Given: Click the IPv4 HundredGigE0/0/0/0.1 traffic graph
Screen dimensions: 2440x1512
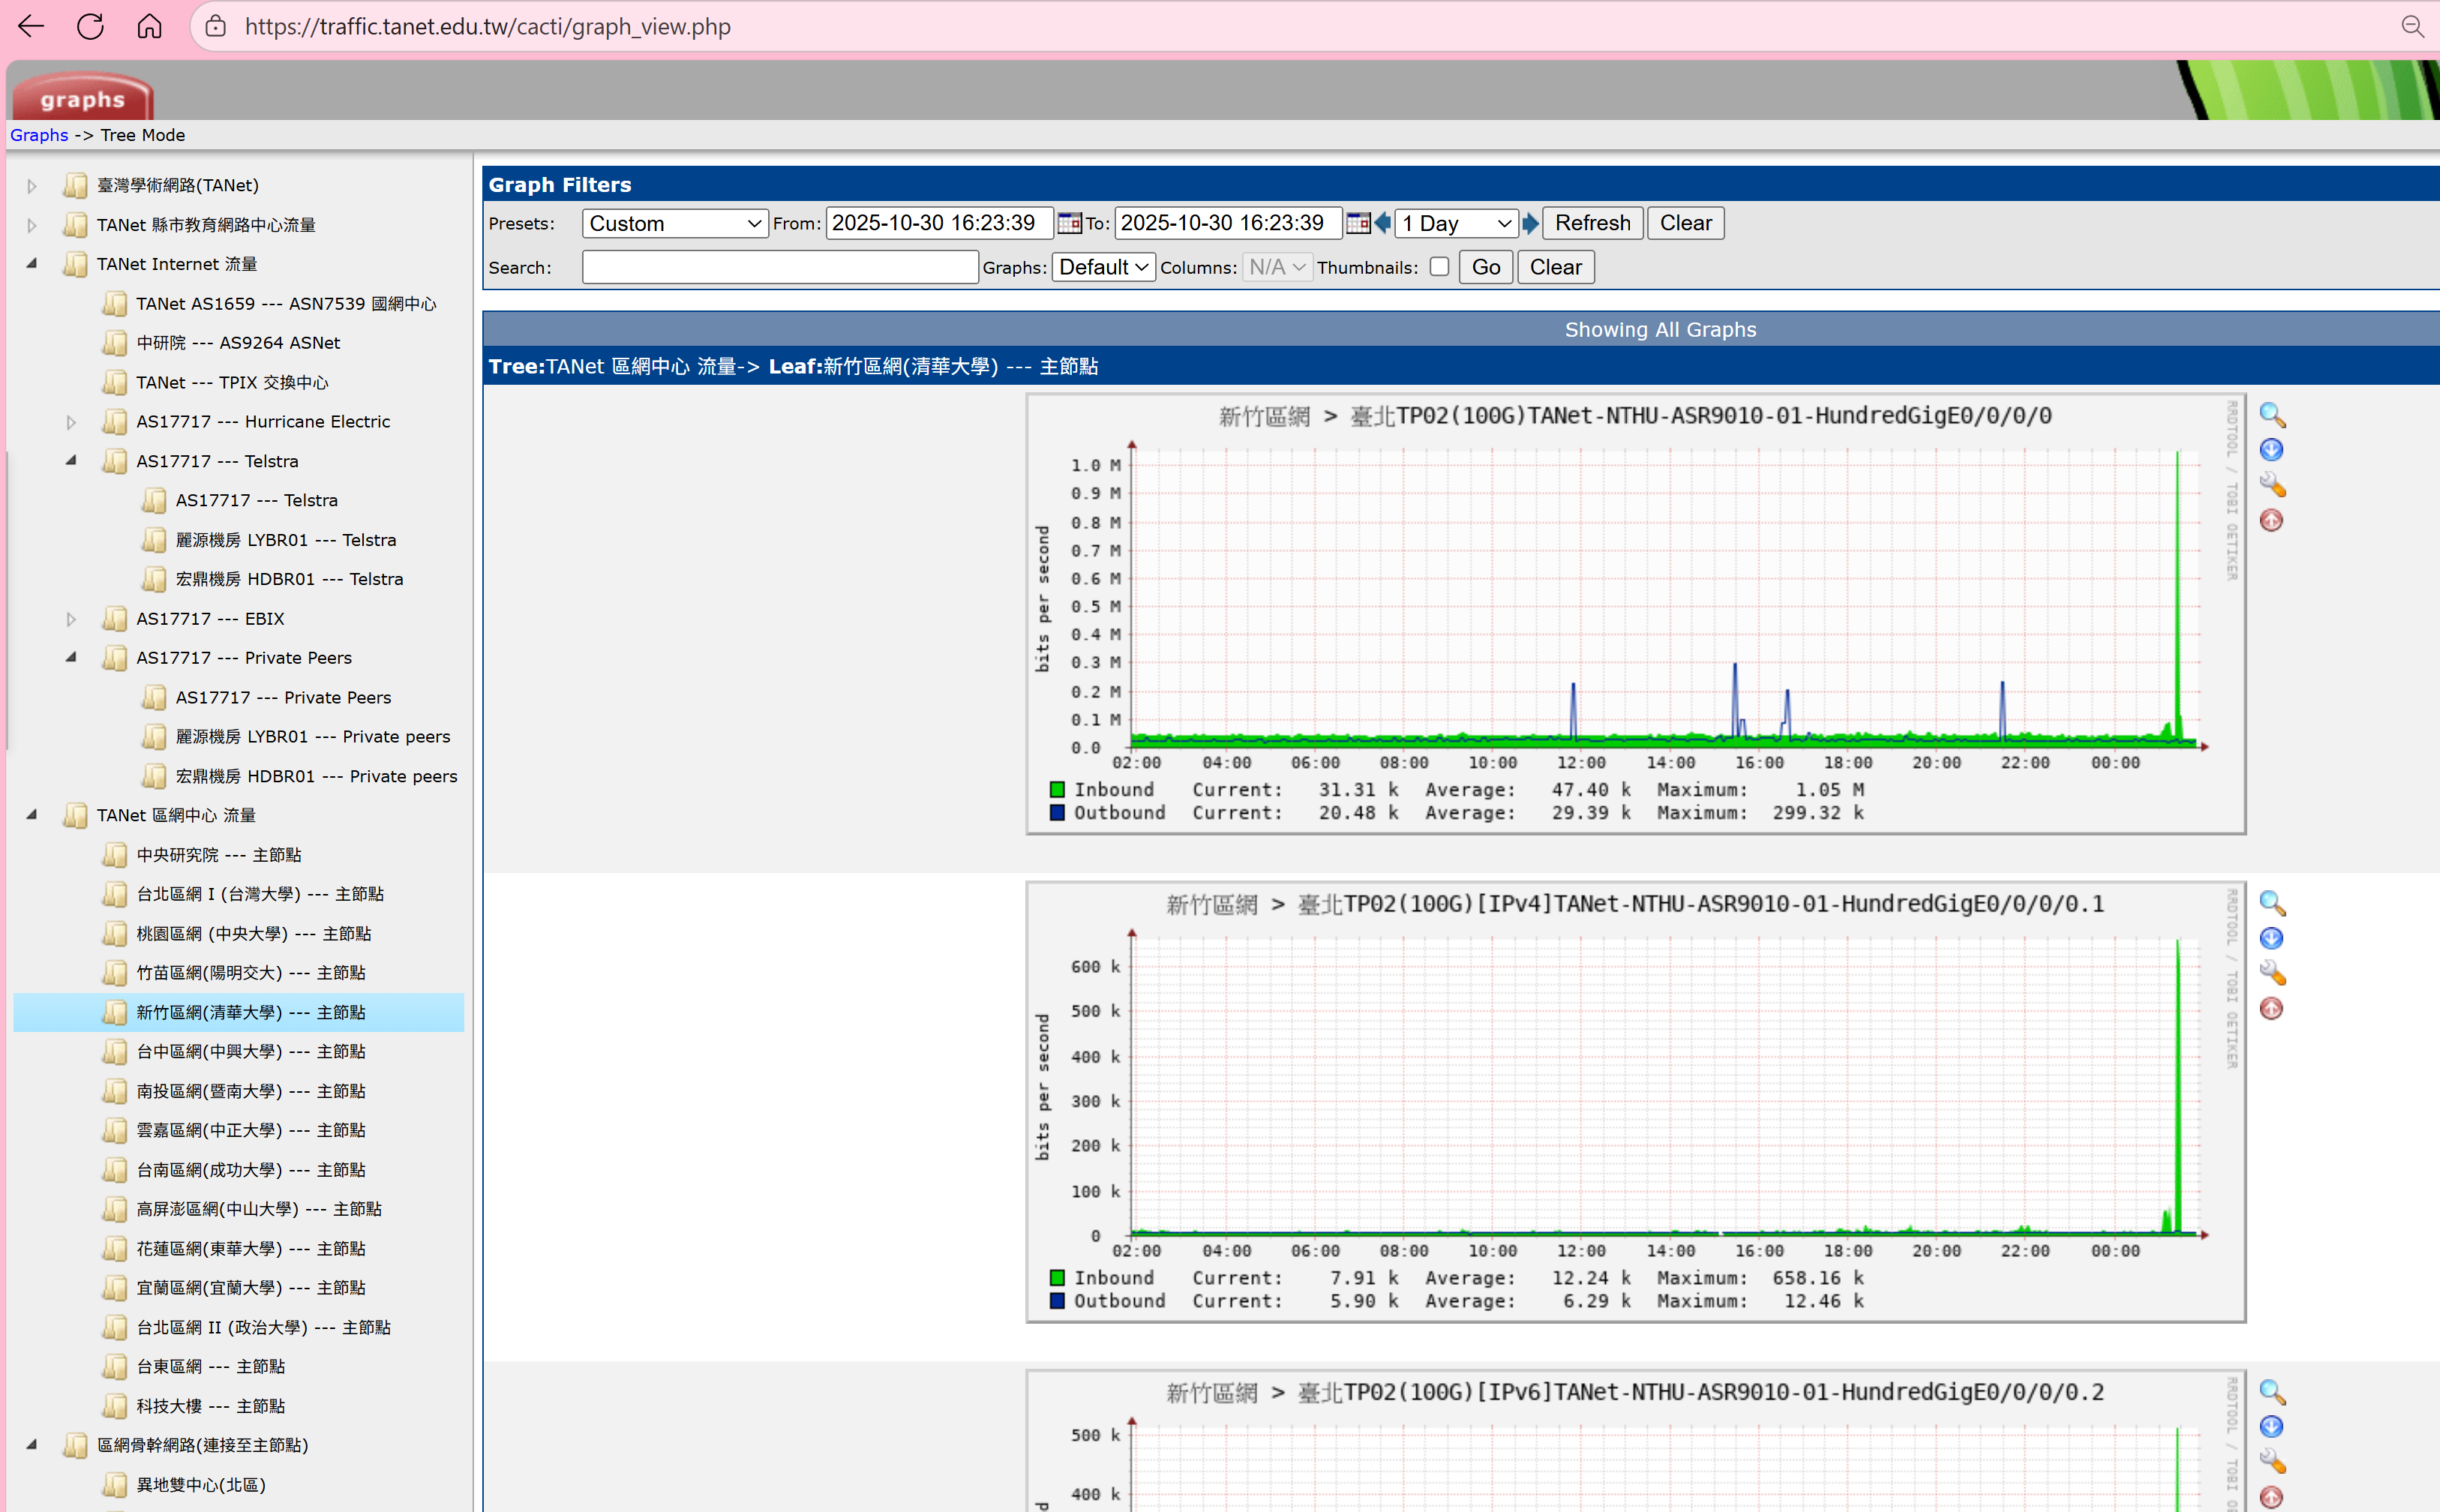Looking at the screenshot, I should [x=1636, y=1102].
